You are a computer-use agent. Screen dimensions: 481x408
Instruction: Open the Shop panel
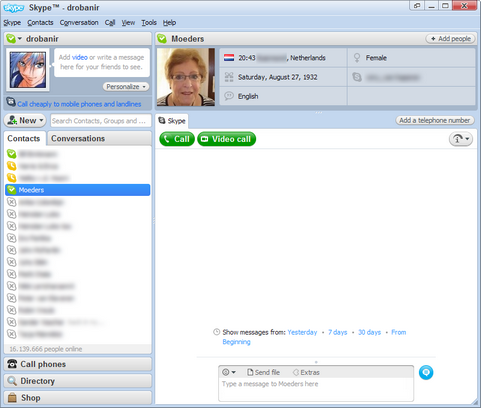coord(78,398)
